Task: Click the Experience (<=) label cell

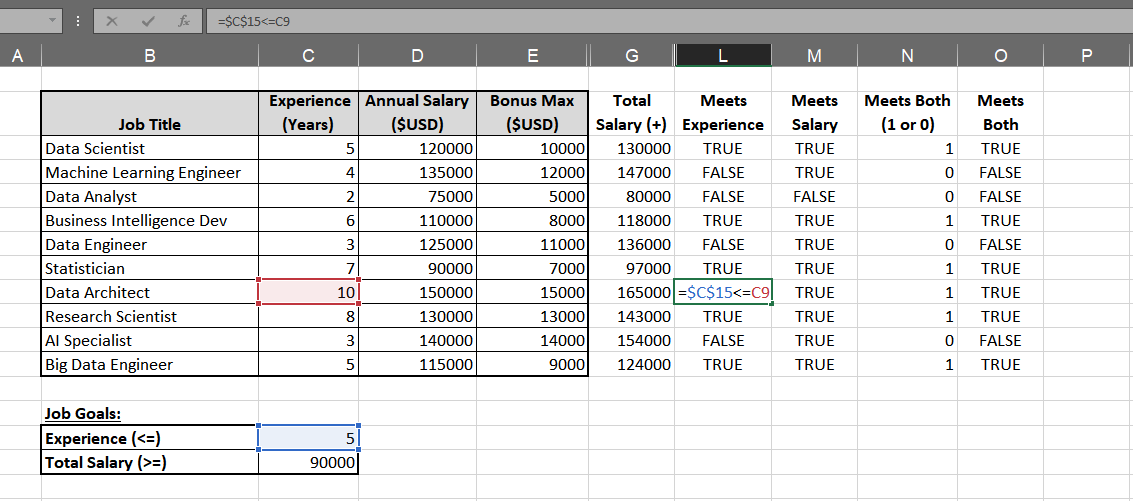Action: 150,438
